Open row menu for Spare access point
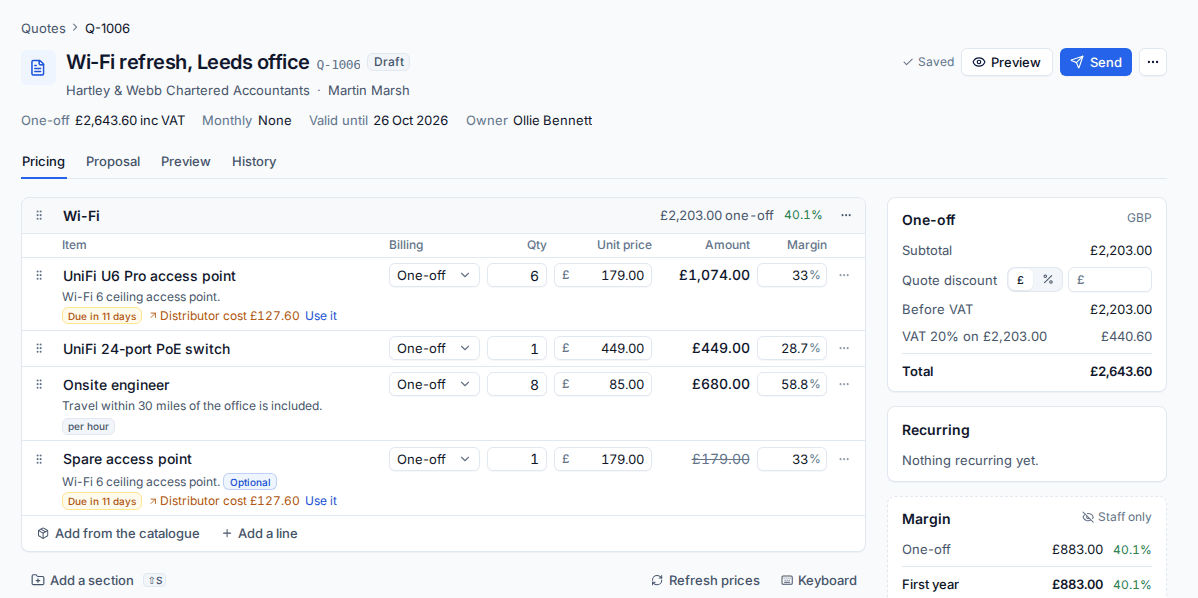Image resolution: width=1198 pixels, height=598 pixels. coord(844,459)
